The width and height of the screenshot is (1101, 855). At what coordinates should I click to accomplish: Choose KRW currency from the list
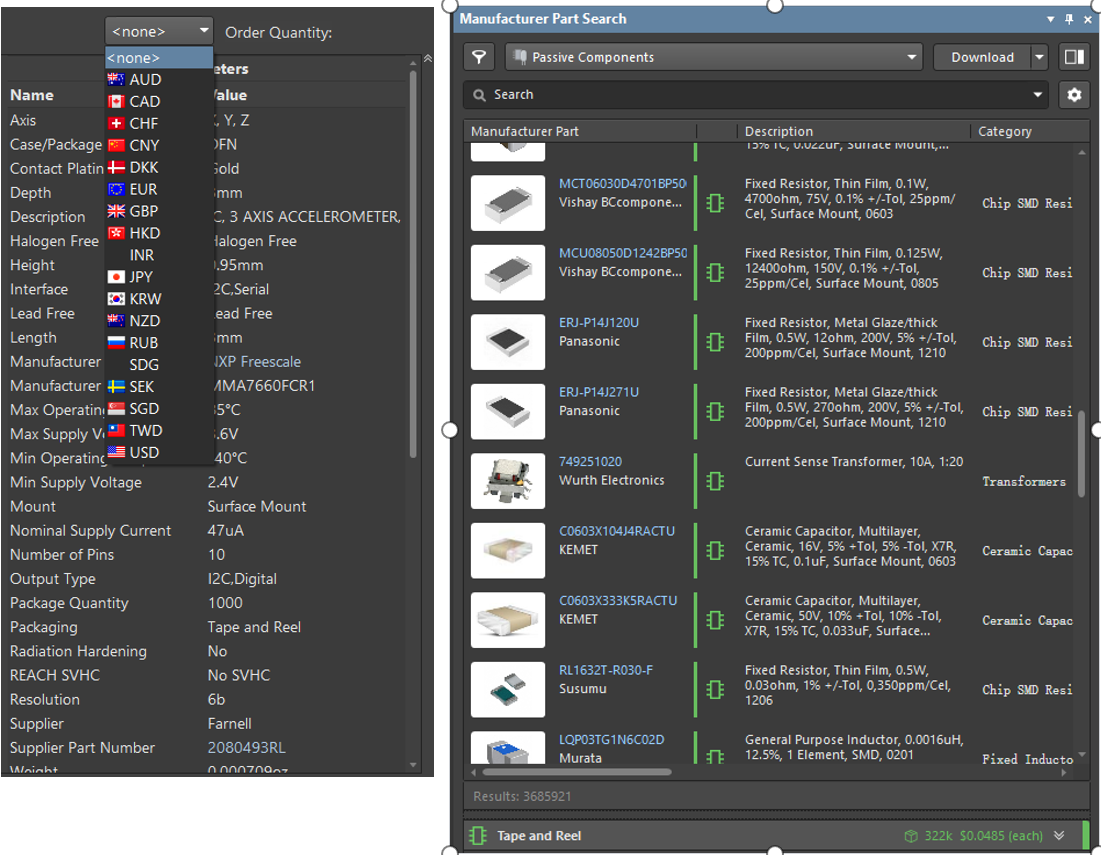coord(159,298)
